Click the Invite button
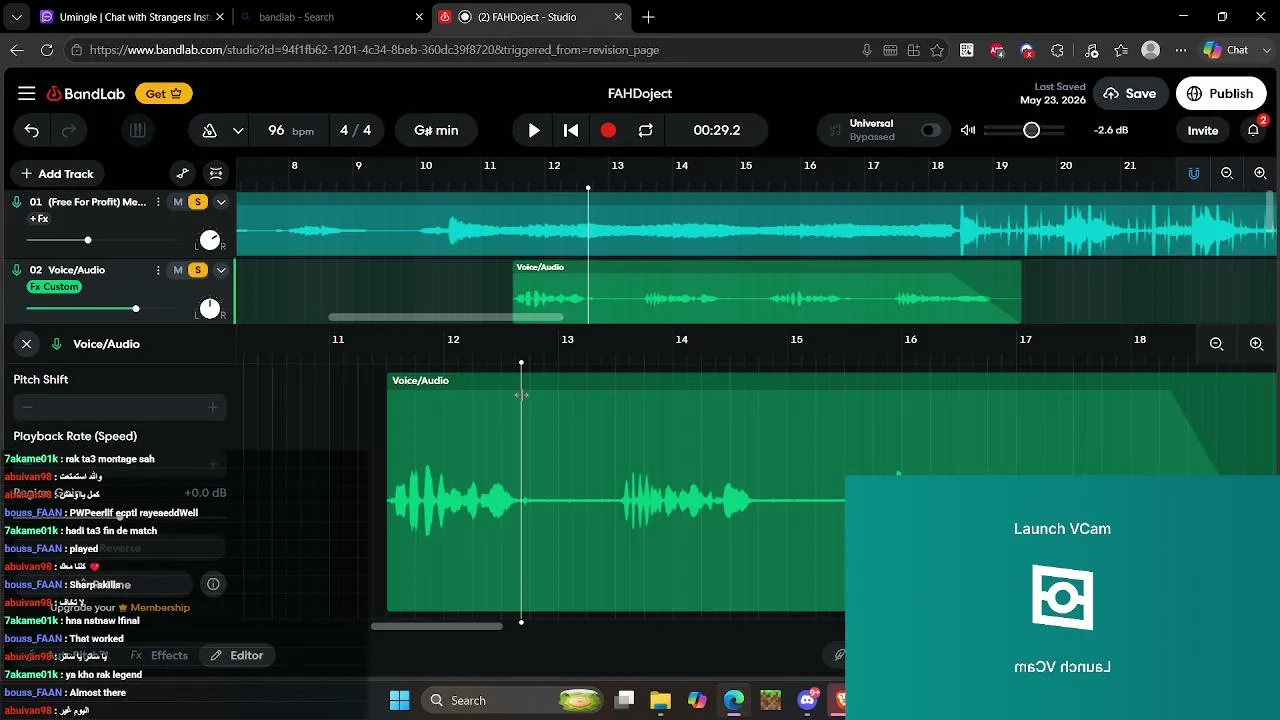 coord(1203,130)
